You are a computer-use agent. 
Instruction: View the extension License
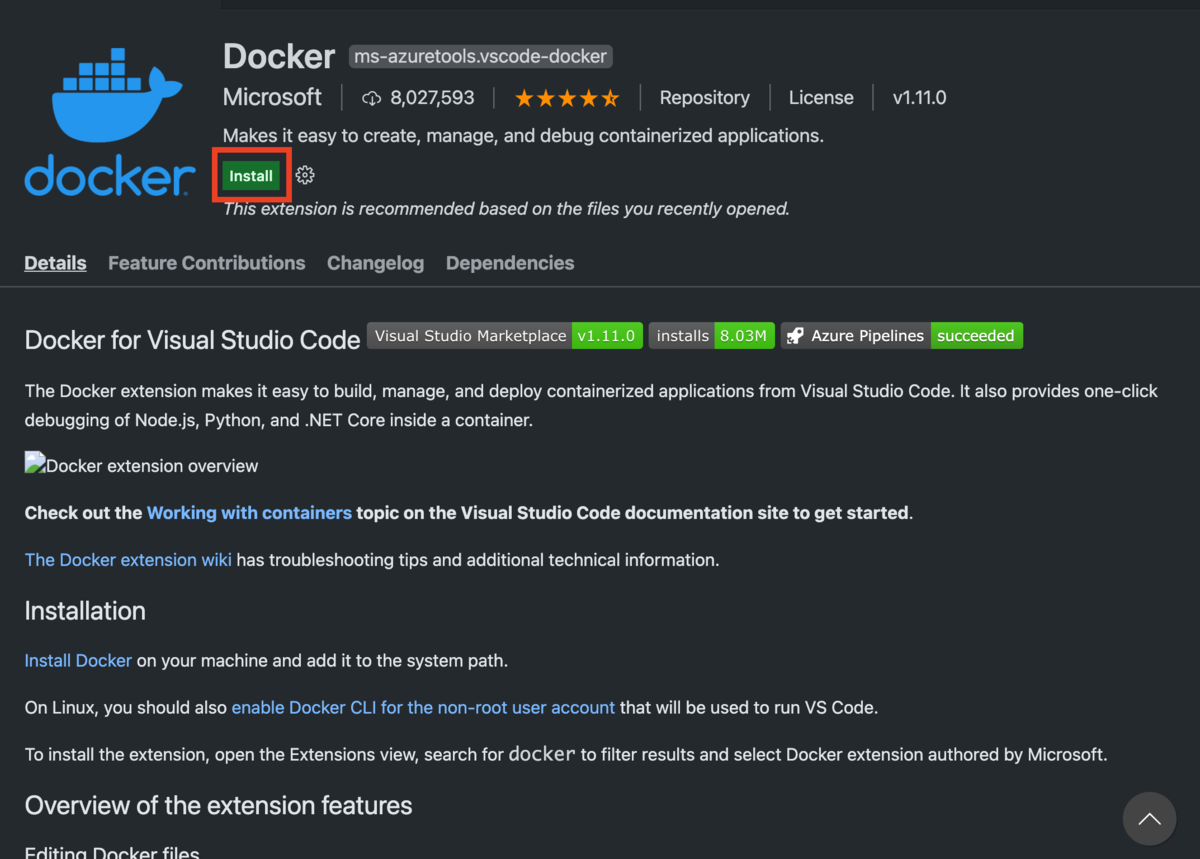[821, 97]
